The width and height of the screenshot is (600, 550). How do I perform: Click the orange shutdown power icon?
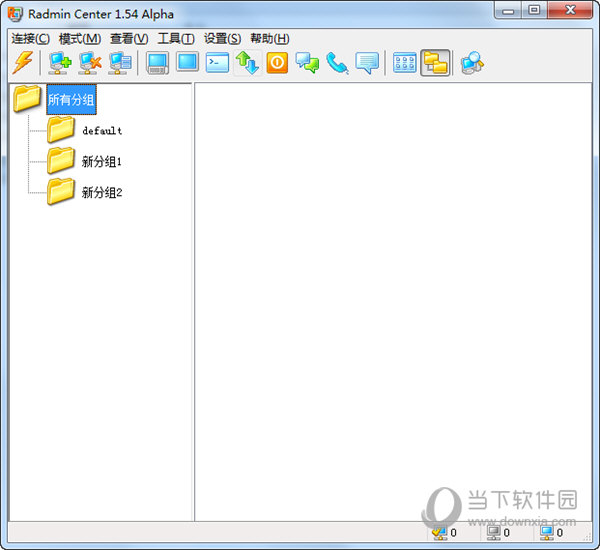277,63
